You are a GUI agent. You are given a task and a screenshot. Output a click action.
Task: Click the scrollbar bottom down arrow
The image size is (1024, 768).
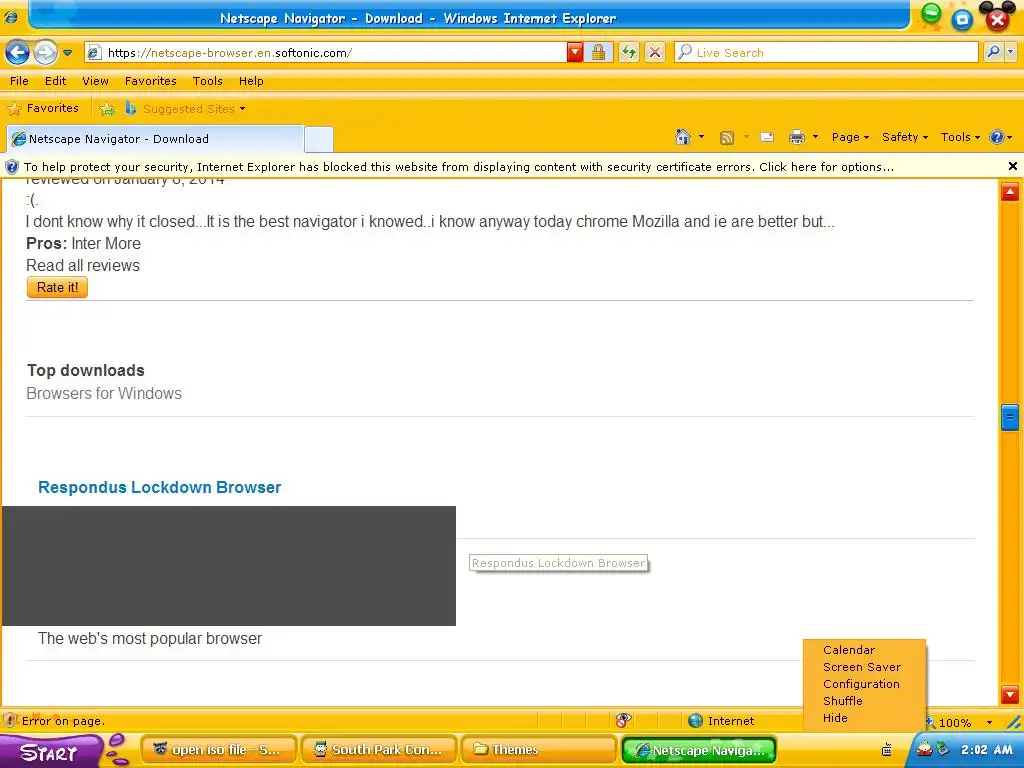tap(1010, 694)
